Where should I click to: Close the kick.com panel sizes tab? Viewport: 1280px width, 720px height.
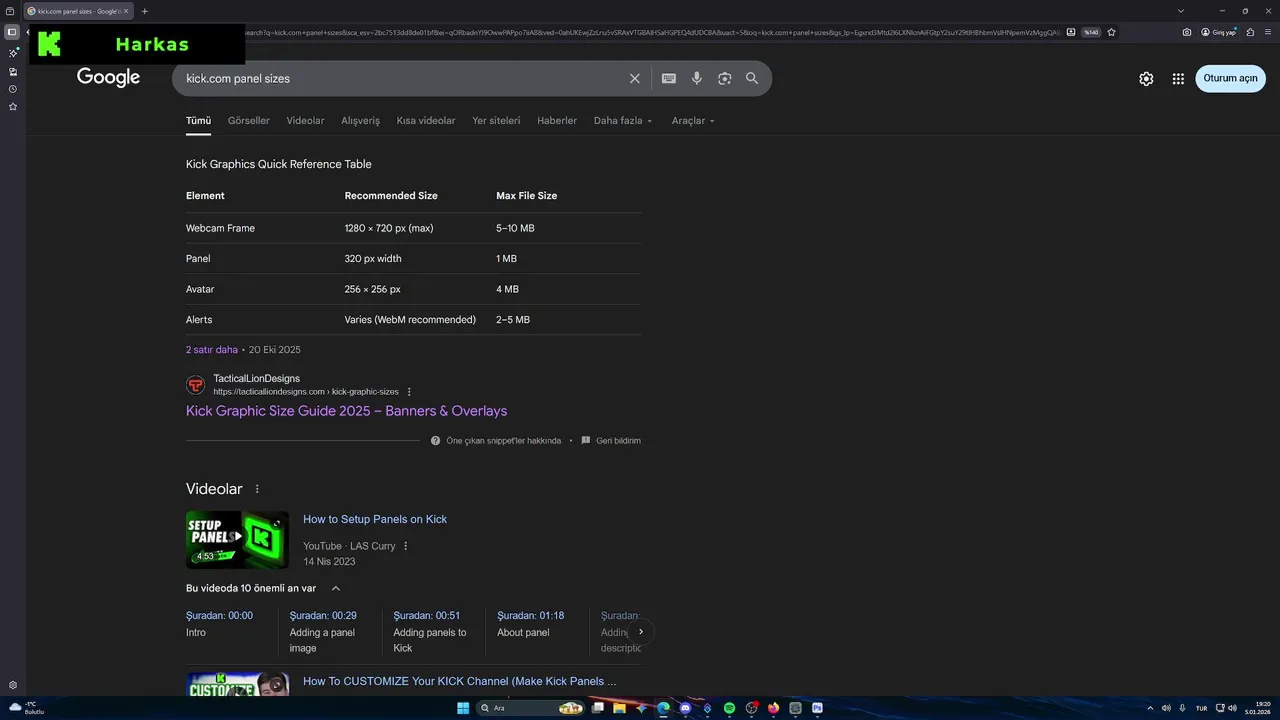pos(126,11)
